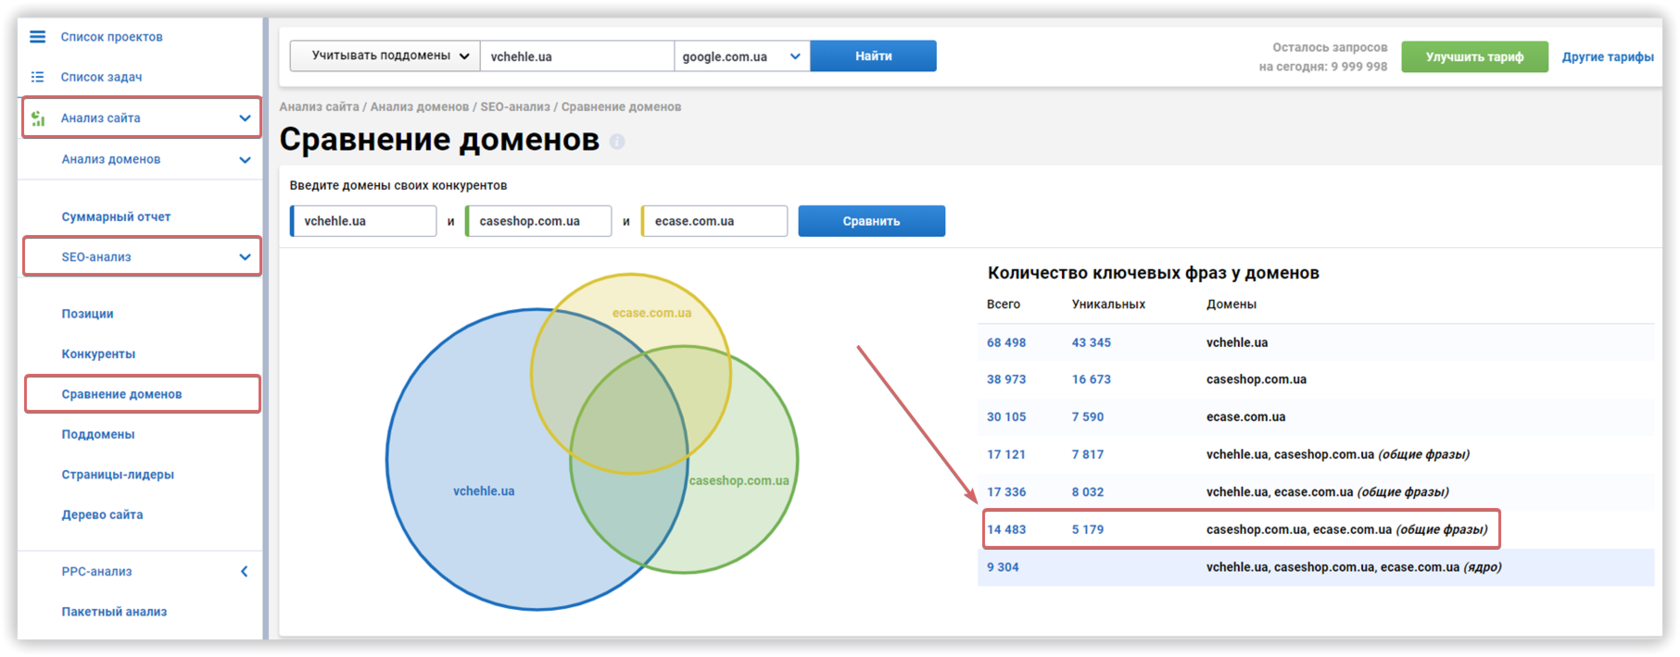
Task: Click the common phrases total 14 483
Action: click(1006, 530)
